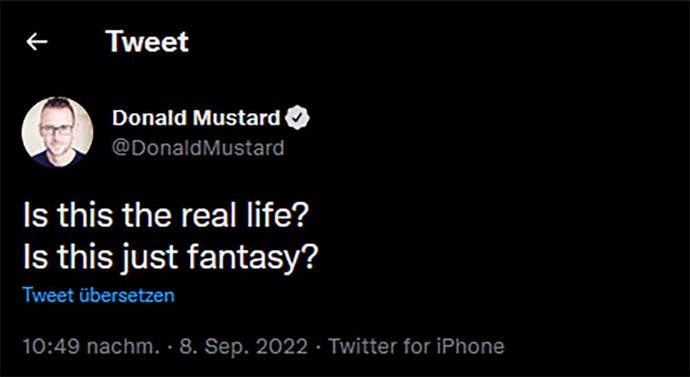Screen dimensions: 690x377
Task: Click the 8. Sep. 2022 date
Action: pyautogui.click(x=244, y=347)
